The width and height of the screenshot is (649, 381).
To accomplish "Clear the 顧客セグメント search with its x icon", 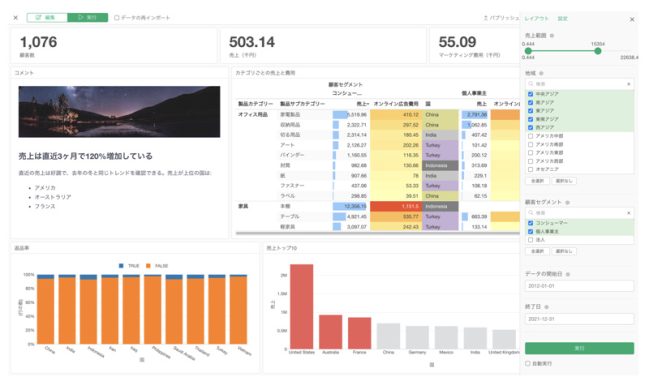I will pos(628,213).
